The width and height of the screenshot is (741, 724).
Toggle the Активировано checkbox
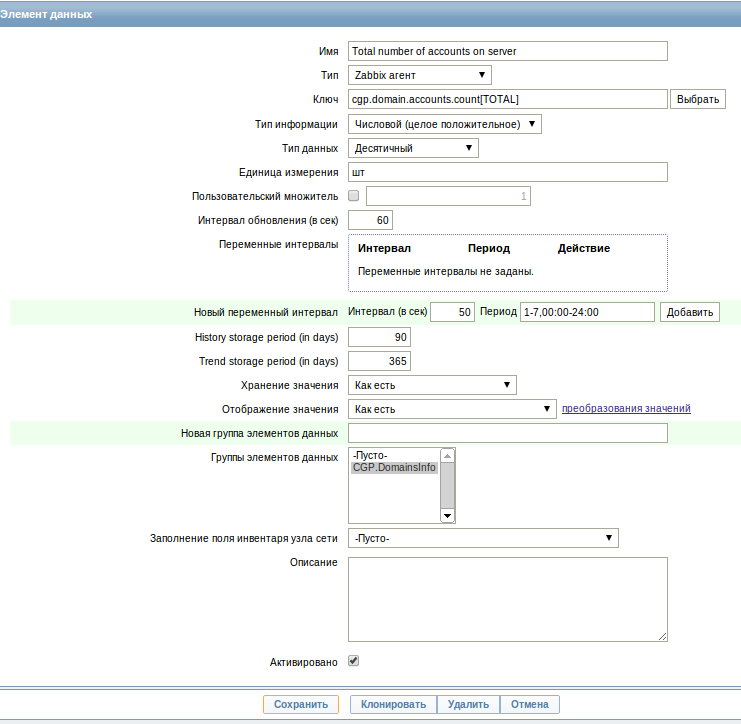click(x=353, y=661)
